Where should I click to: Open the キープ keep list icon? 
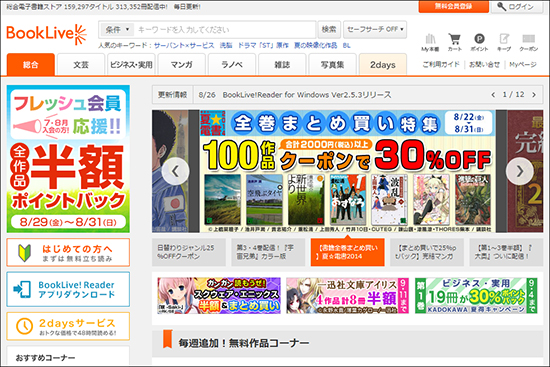click(x=504, y=42)
